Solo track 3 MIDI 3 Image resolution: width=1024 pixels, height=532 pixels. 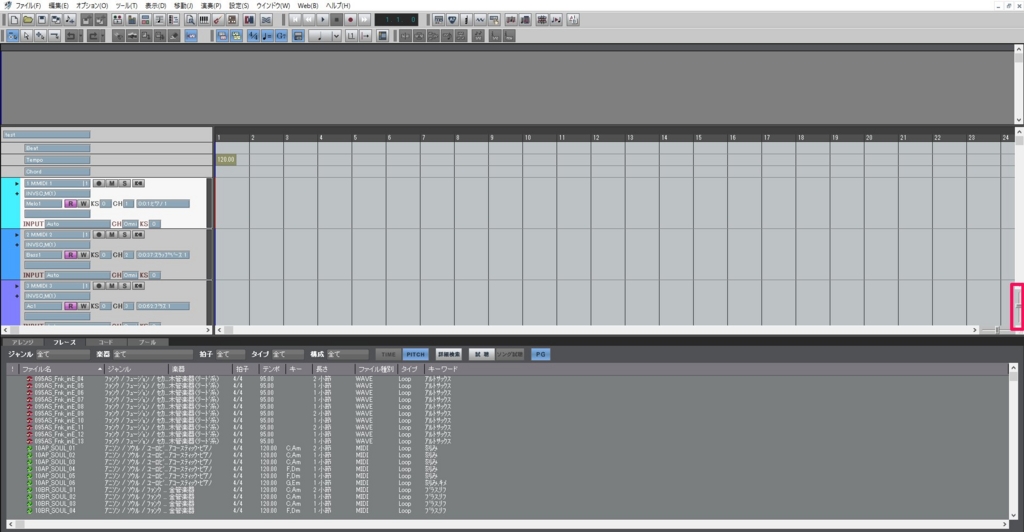coord(124,286)
